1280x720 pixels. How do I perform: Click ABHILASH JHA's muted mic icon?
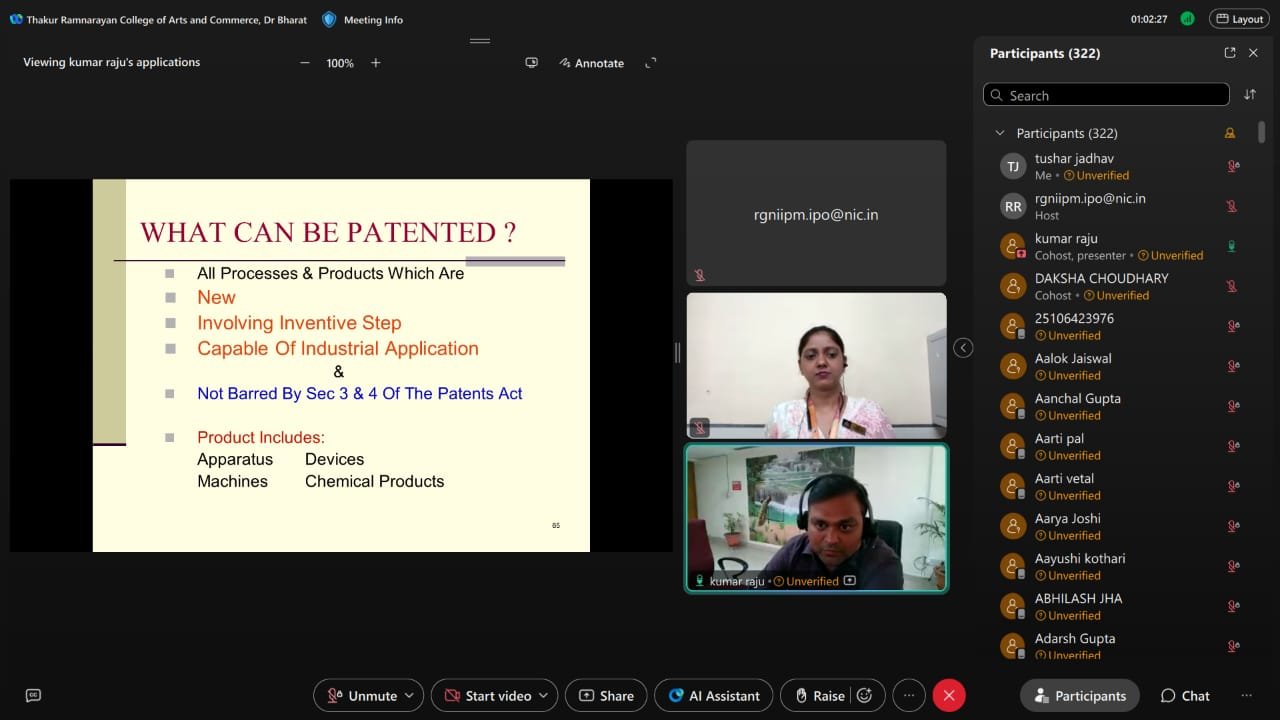point(1233,607)
